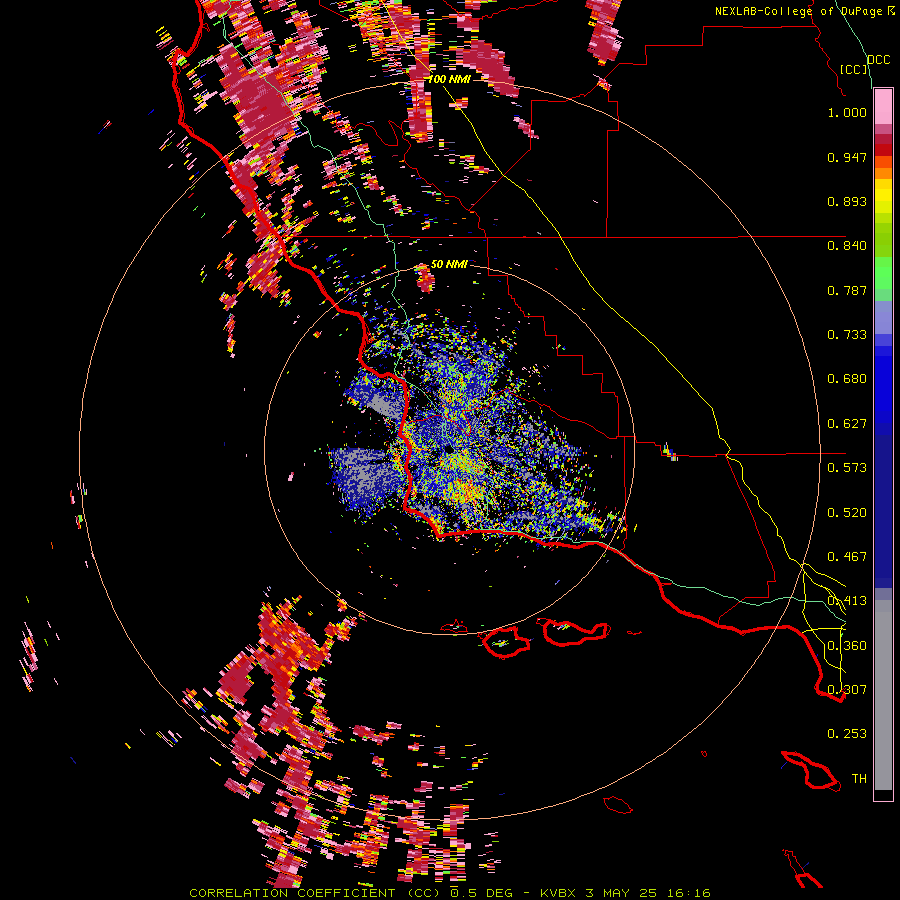900x900 pixels.
Task: Select the 0.573 legend value
Action: (x=847, y=468)
